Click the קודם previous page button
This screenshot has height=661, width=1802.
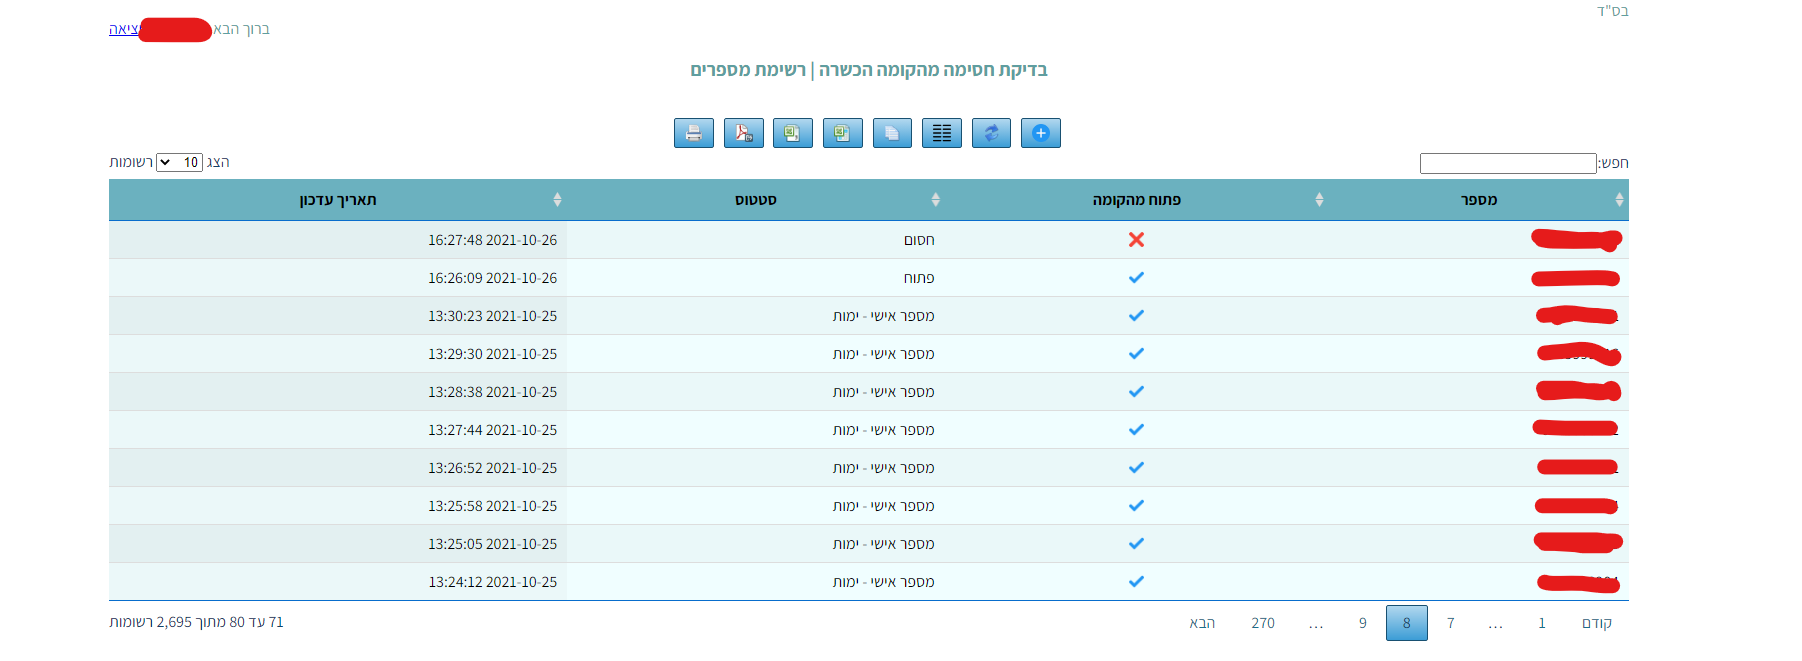(x=1596, y=623)
